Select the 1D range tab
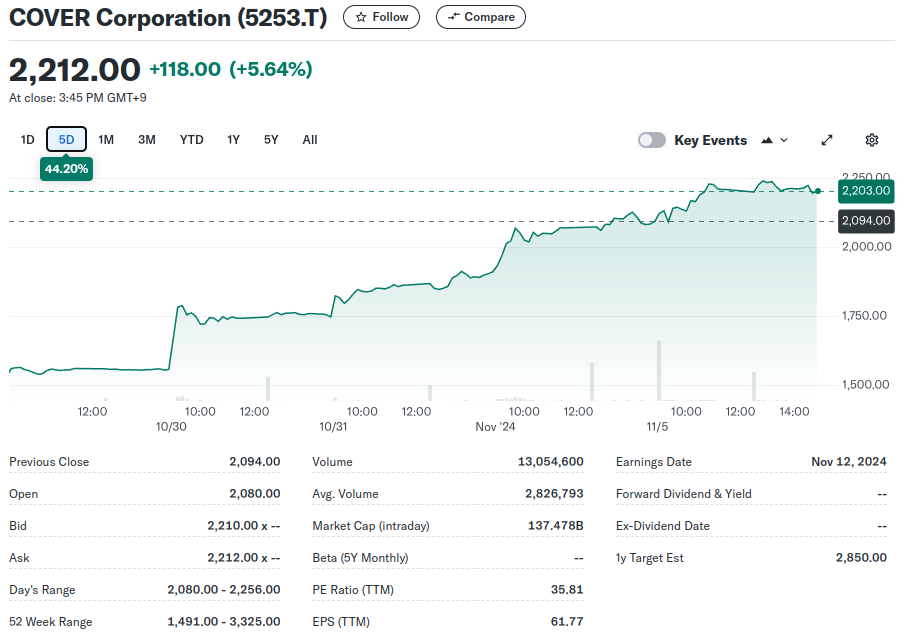 click(27, 139)
